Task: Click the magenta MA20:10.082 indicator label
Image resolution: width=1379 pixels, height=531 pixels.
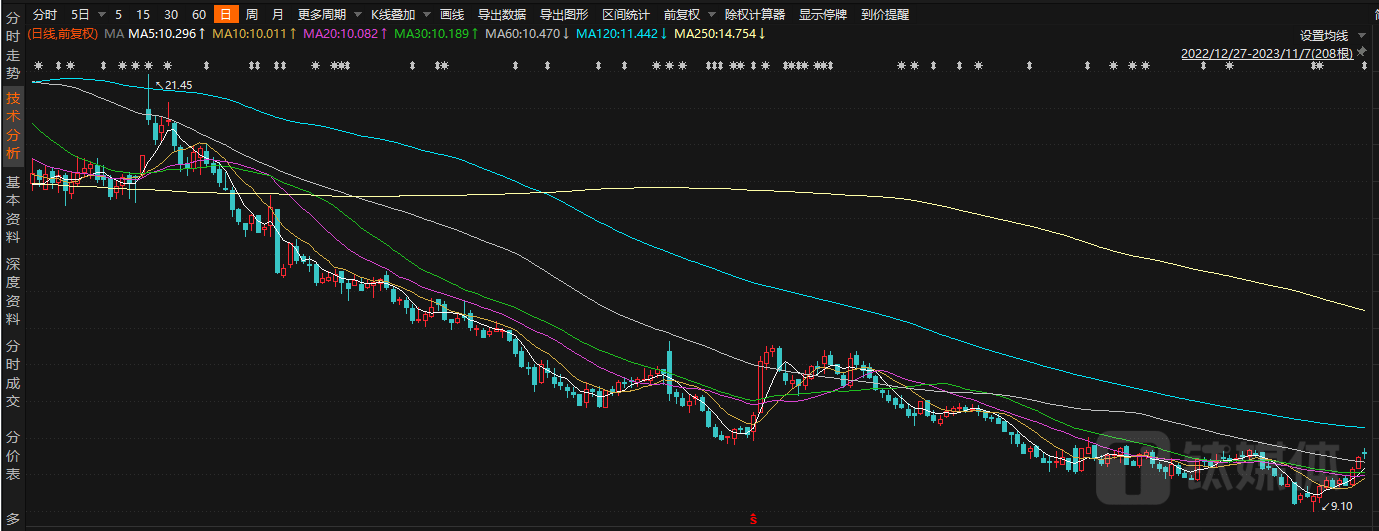Action: 339,34
